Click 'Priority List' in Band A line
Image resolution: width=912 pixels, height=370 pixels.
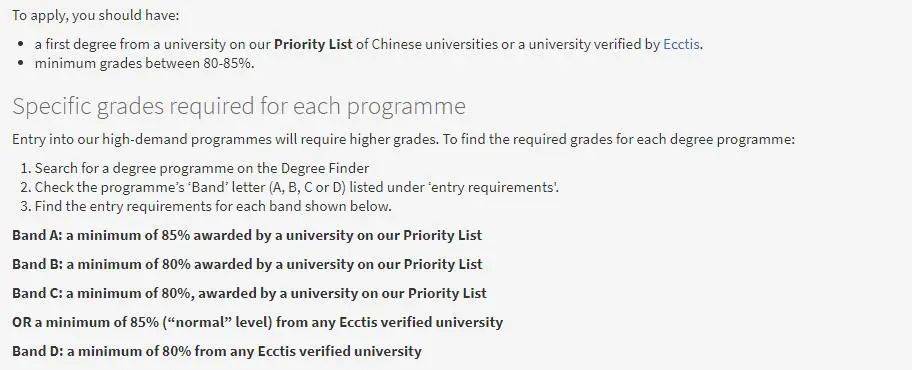pos(443,236)
